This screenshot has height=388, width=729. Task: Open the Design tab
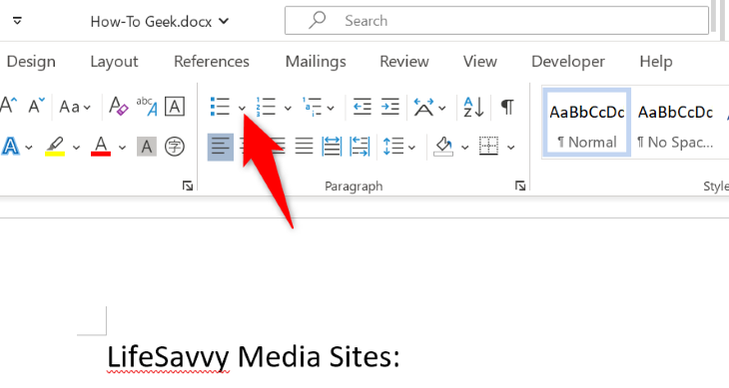tap(31, 62)
